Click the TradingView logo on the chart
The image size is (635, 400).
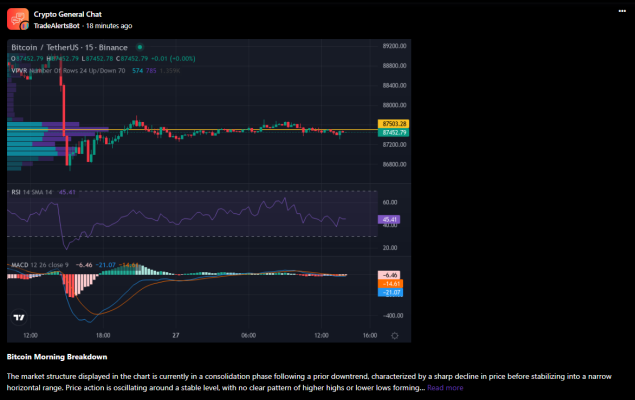coord(19,317)
